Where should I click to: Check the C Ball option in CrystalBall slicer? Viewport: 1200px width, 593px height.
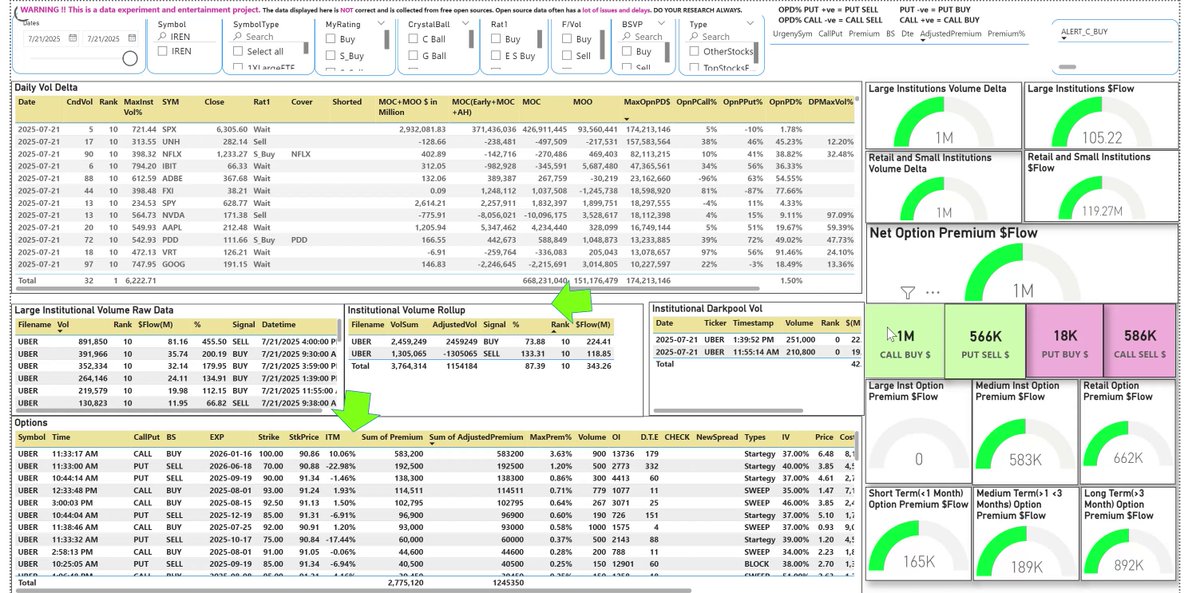click(x=413, y=38)
